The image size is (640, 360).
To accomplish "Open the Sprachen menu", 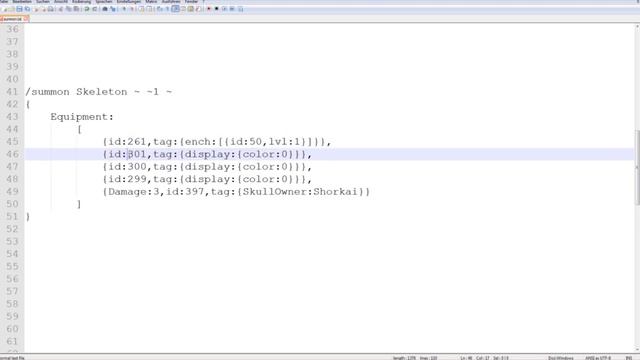I will pos(104,2).
